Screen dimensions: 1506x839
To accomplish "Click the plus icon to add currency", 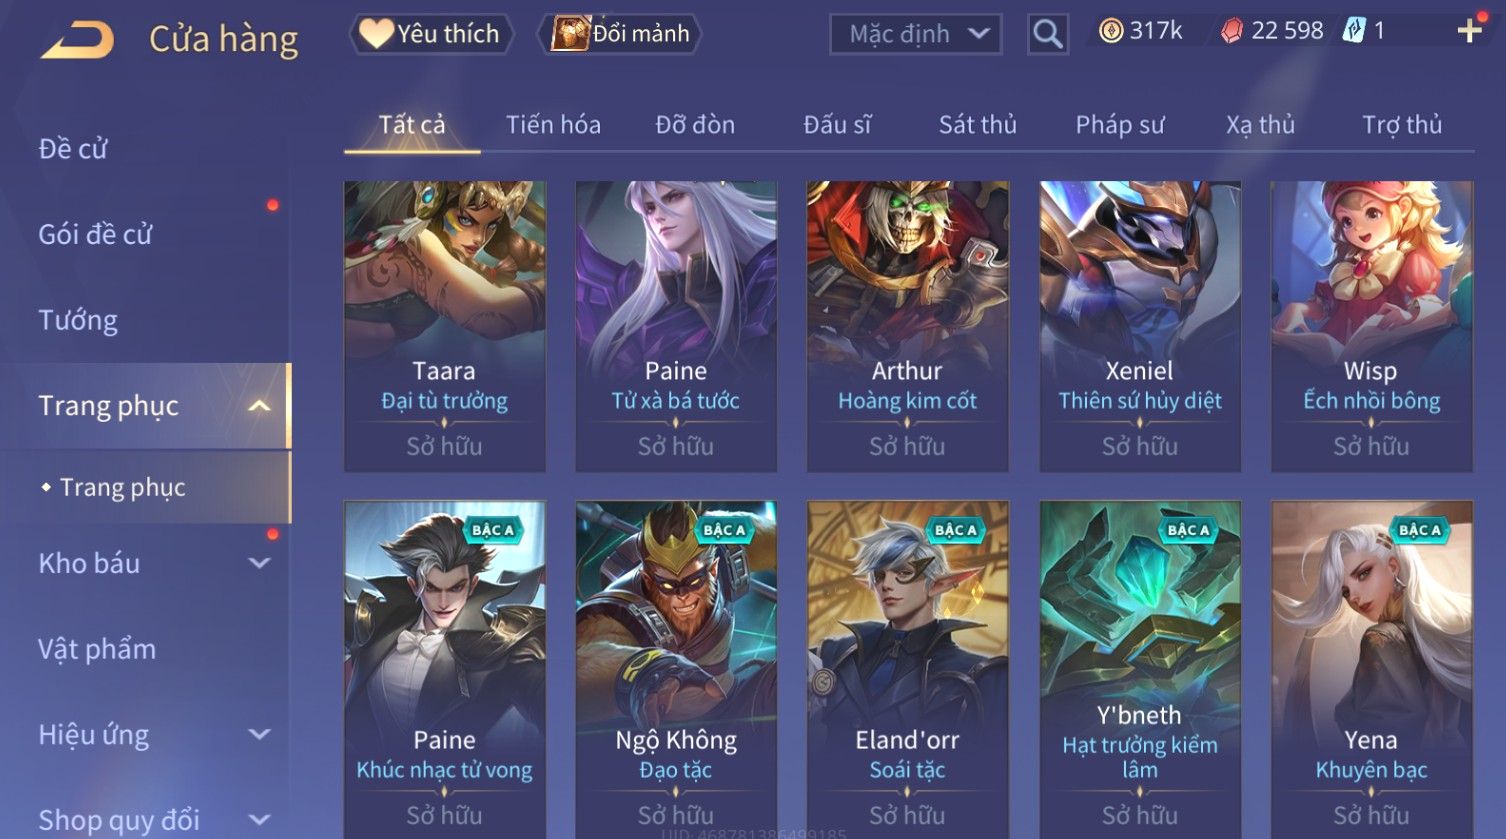I will (1469, 31).
